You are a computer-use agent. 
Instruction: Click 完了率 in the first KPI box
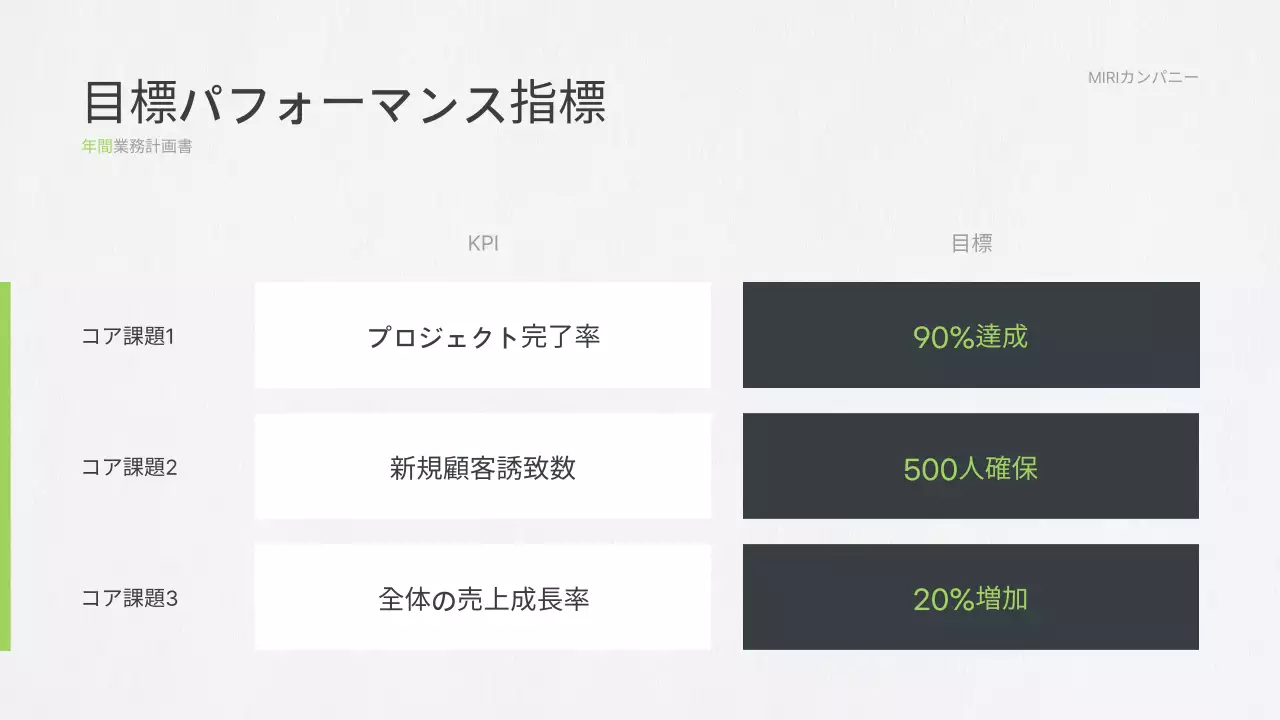coord(561,336)
